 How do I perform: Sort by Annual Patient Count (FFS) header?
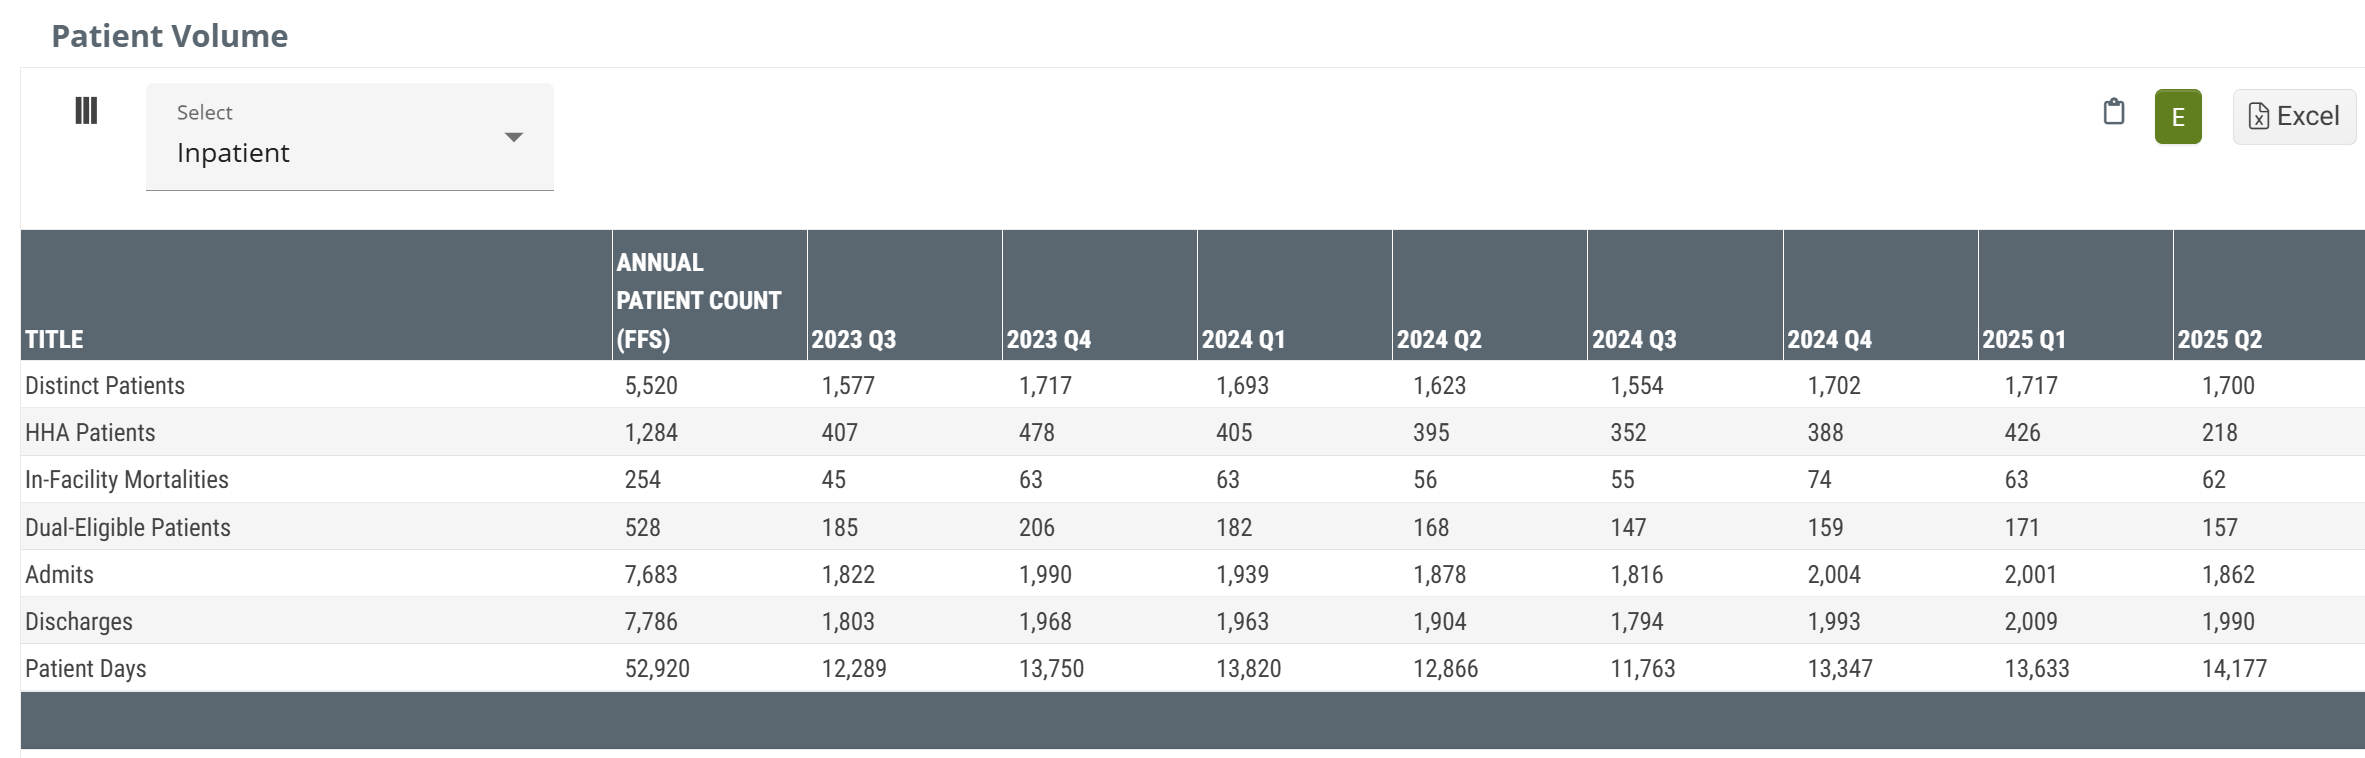coord(698,300)
